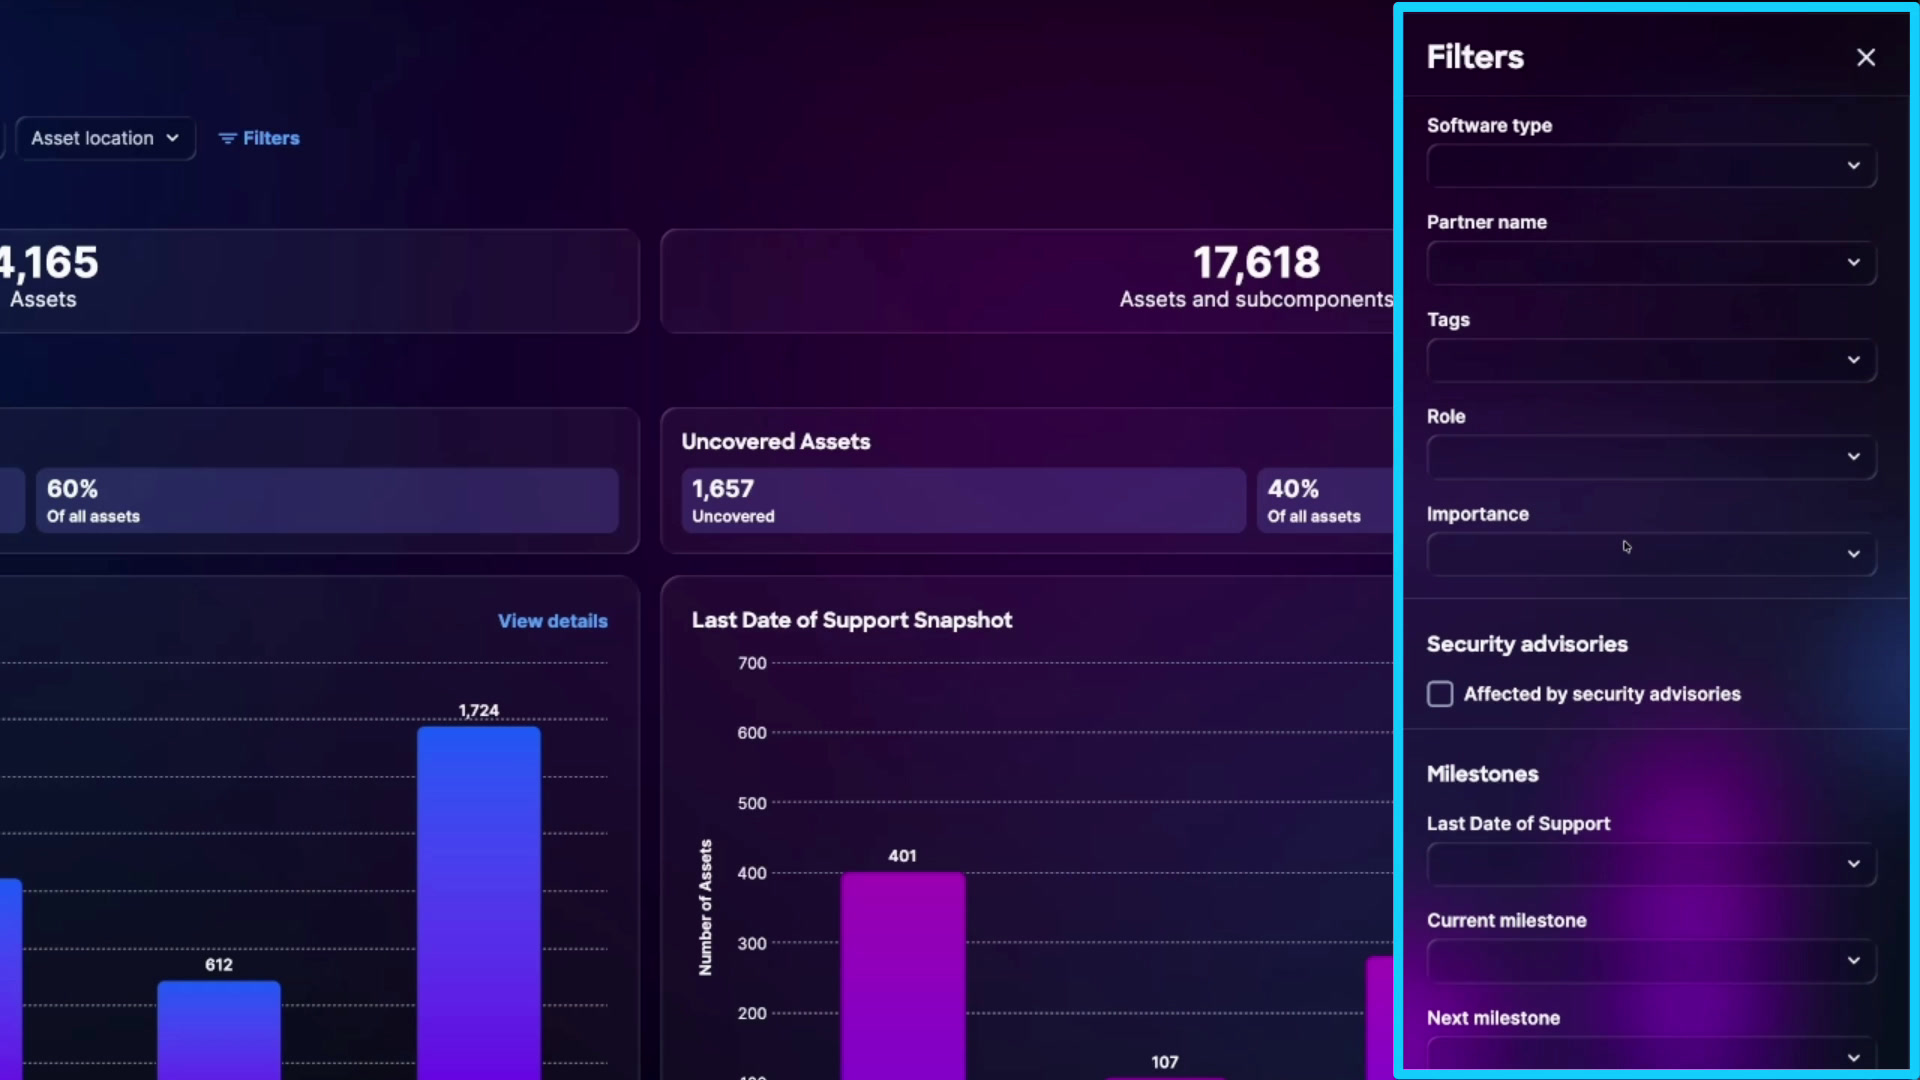Click the Filters link in toolbar
This screenshot has height=1080, width=1920.
click(x=259, y=138)
